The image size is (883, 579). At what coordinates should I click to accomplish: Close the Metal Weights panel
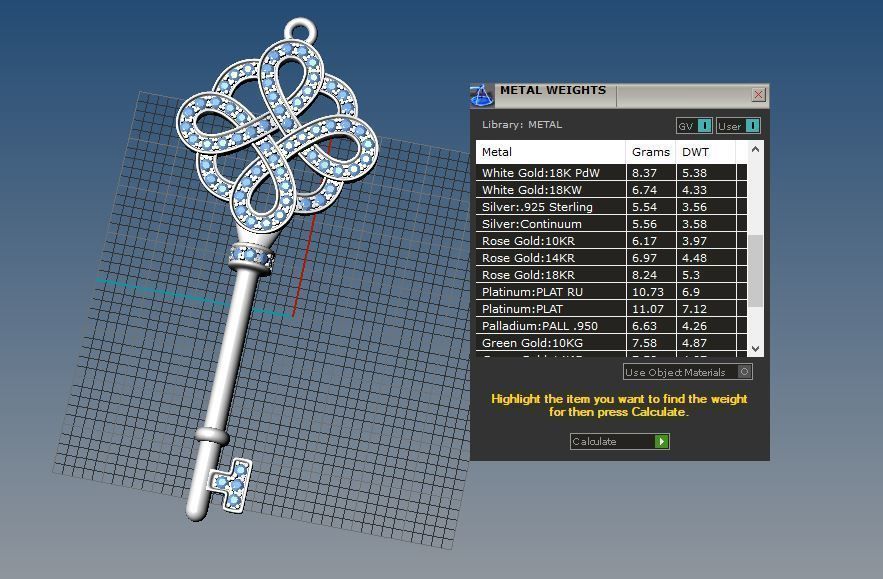[758, 95]
